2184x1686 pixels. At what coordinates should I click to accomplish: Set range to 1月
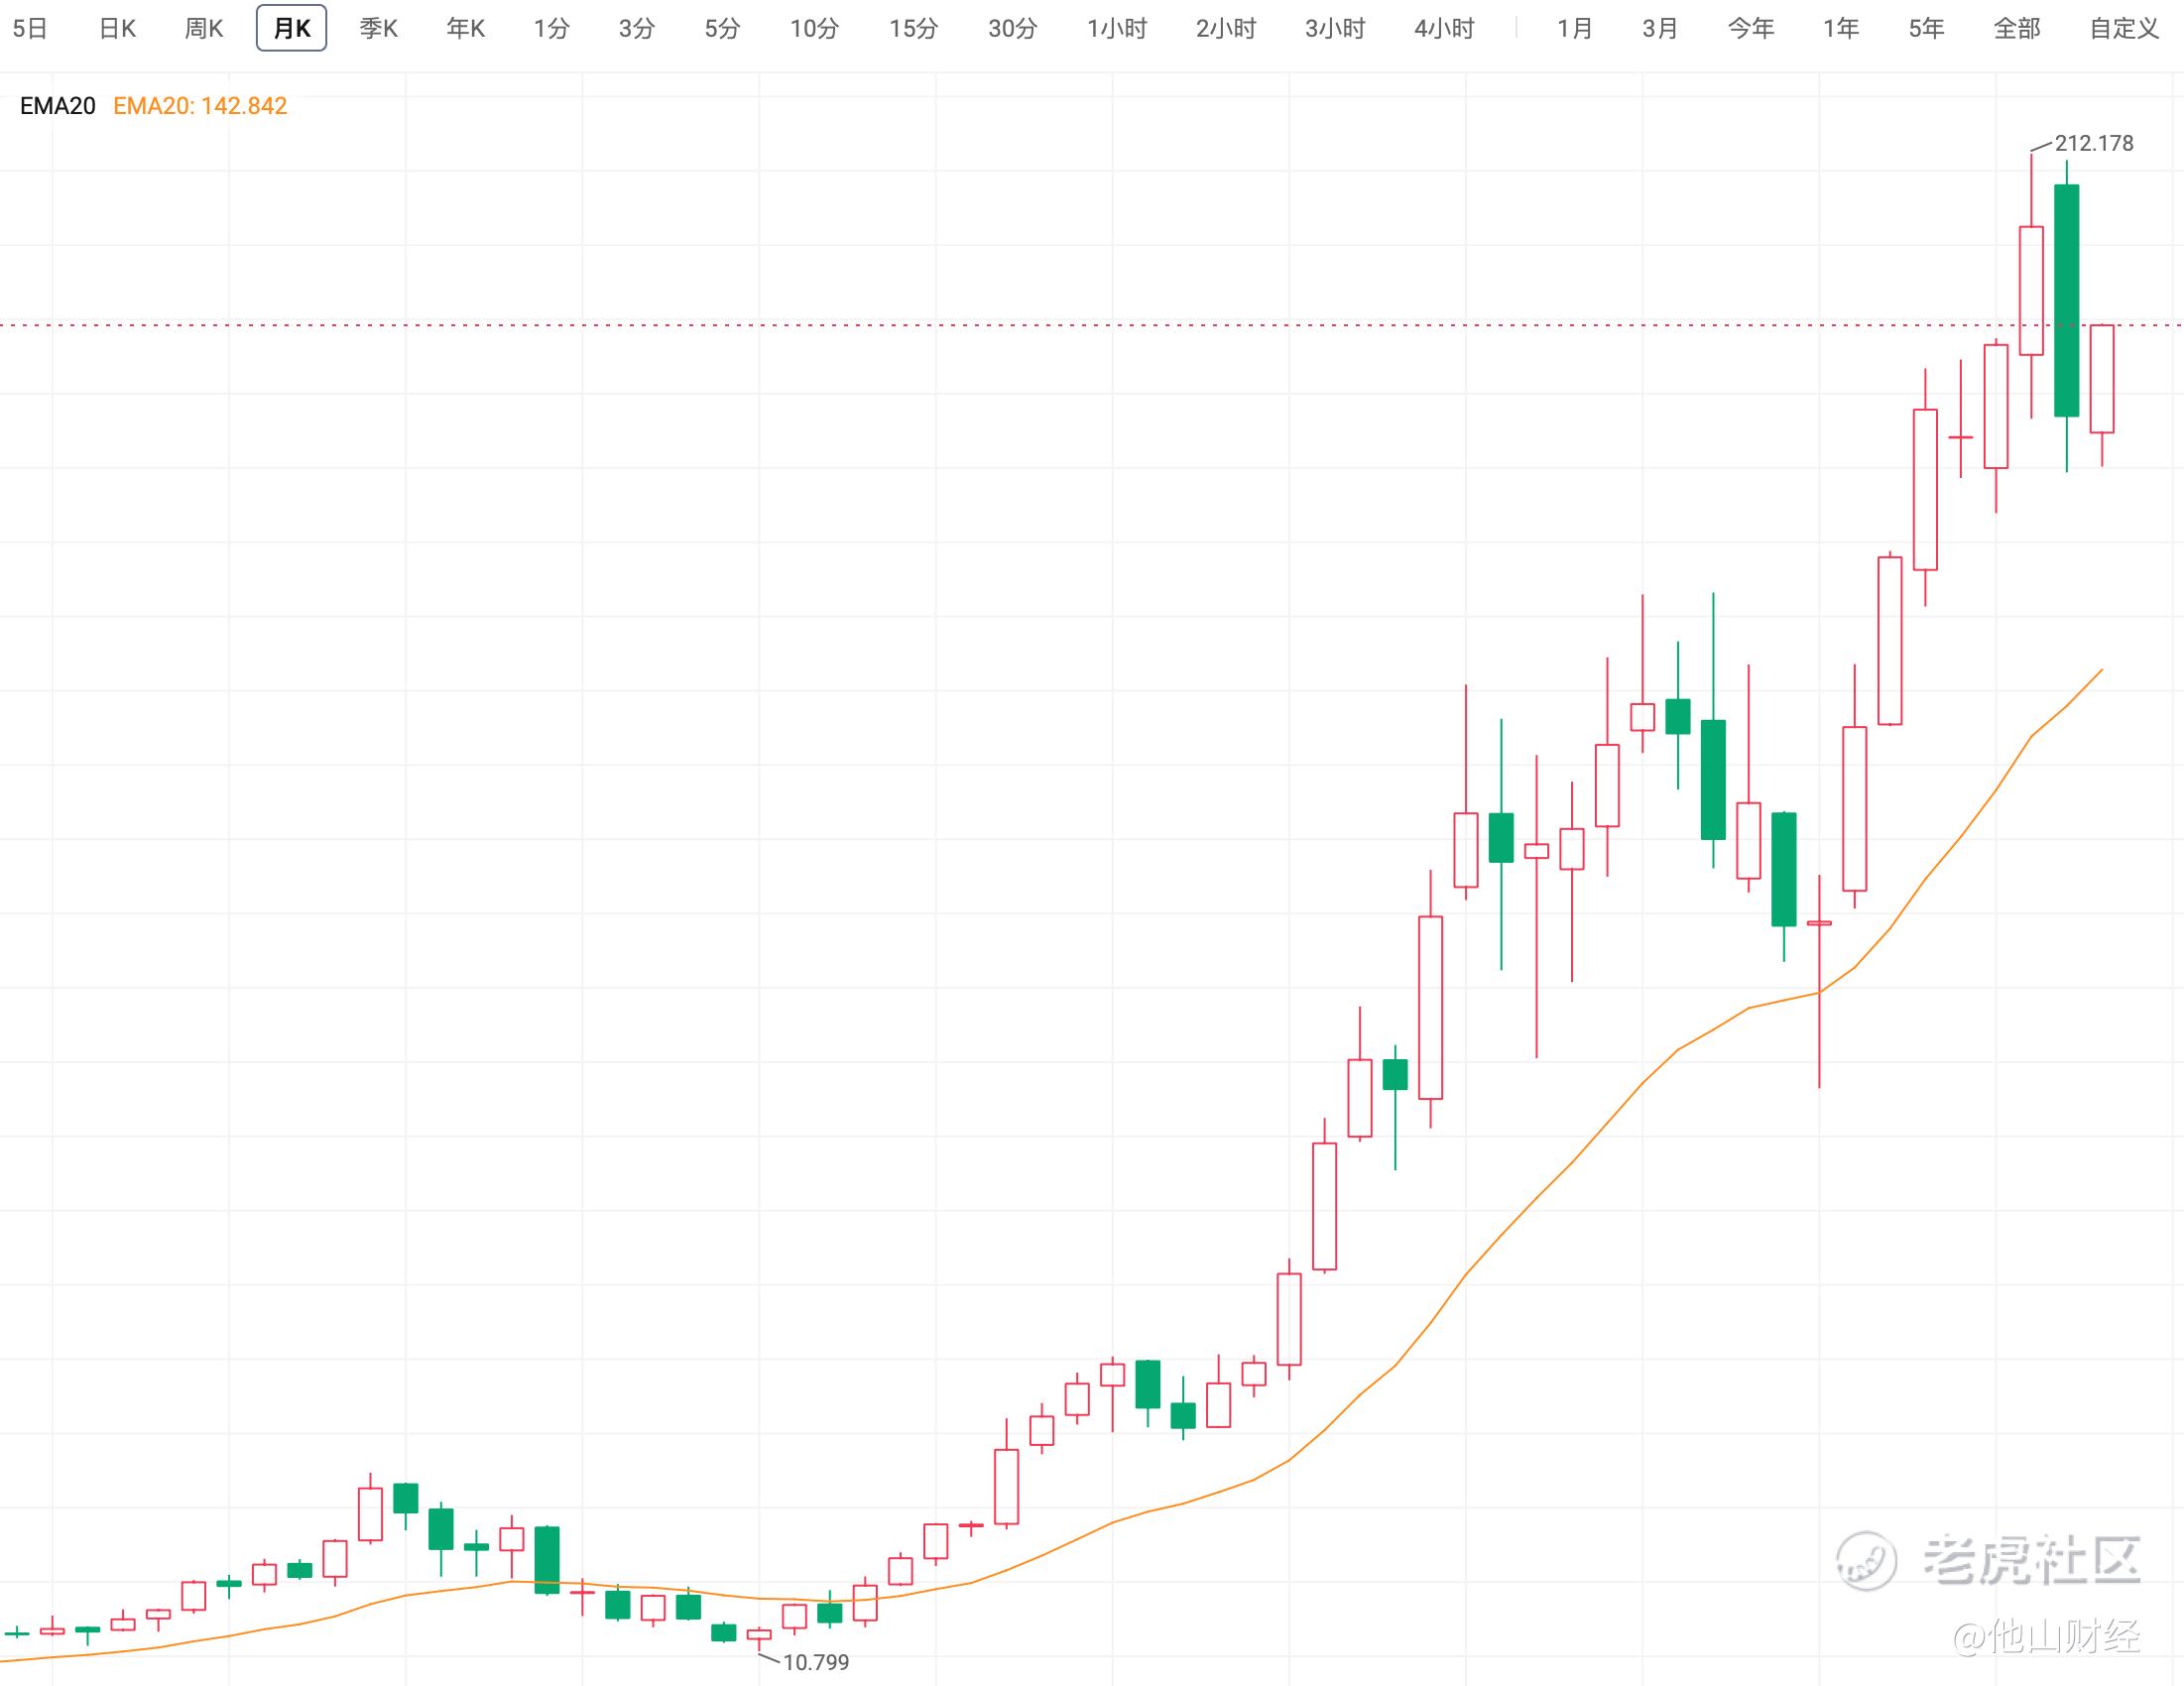coord(1574,28)
